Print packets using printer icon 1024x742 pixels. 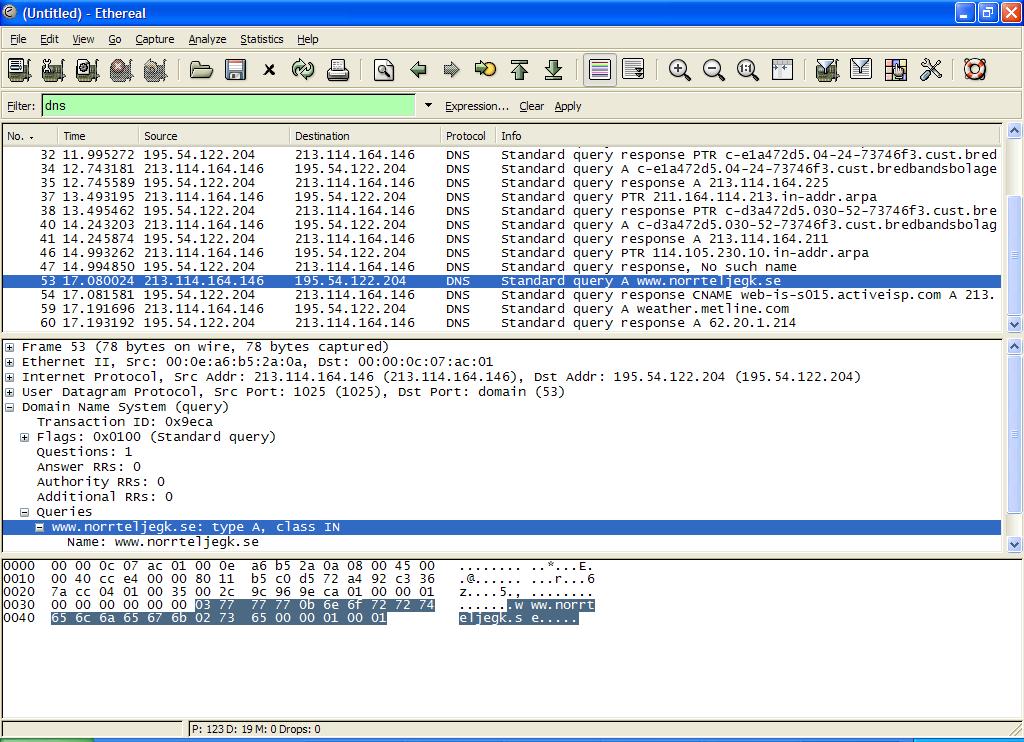click(x=338, y=69)
